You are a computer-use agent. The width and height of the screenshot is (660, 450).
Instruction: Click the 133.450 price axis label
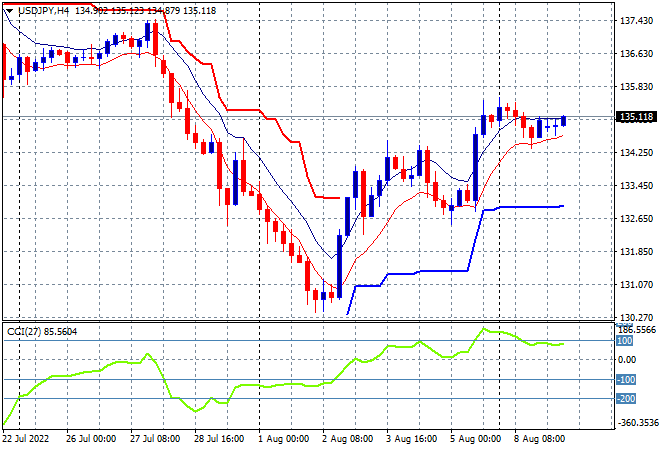(x=636, y=186)
